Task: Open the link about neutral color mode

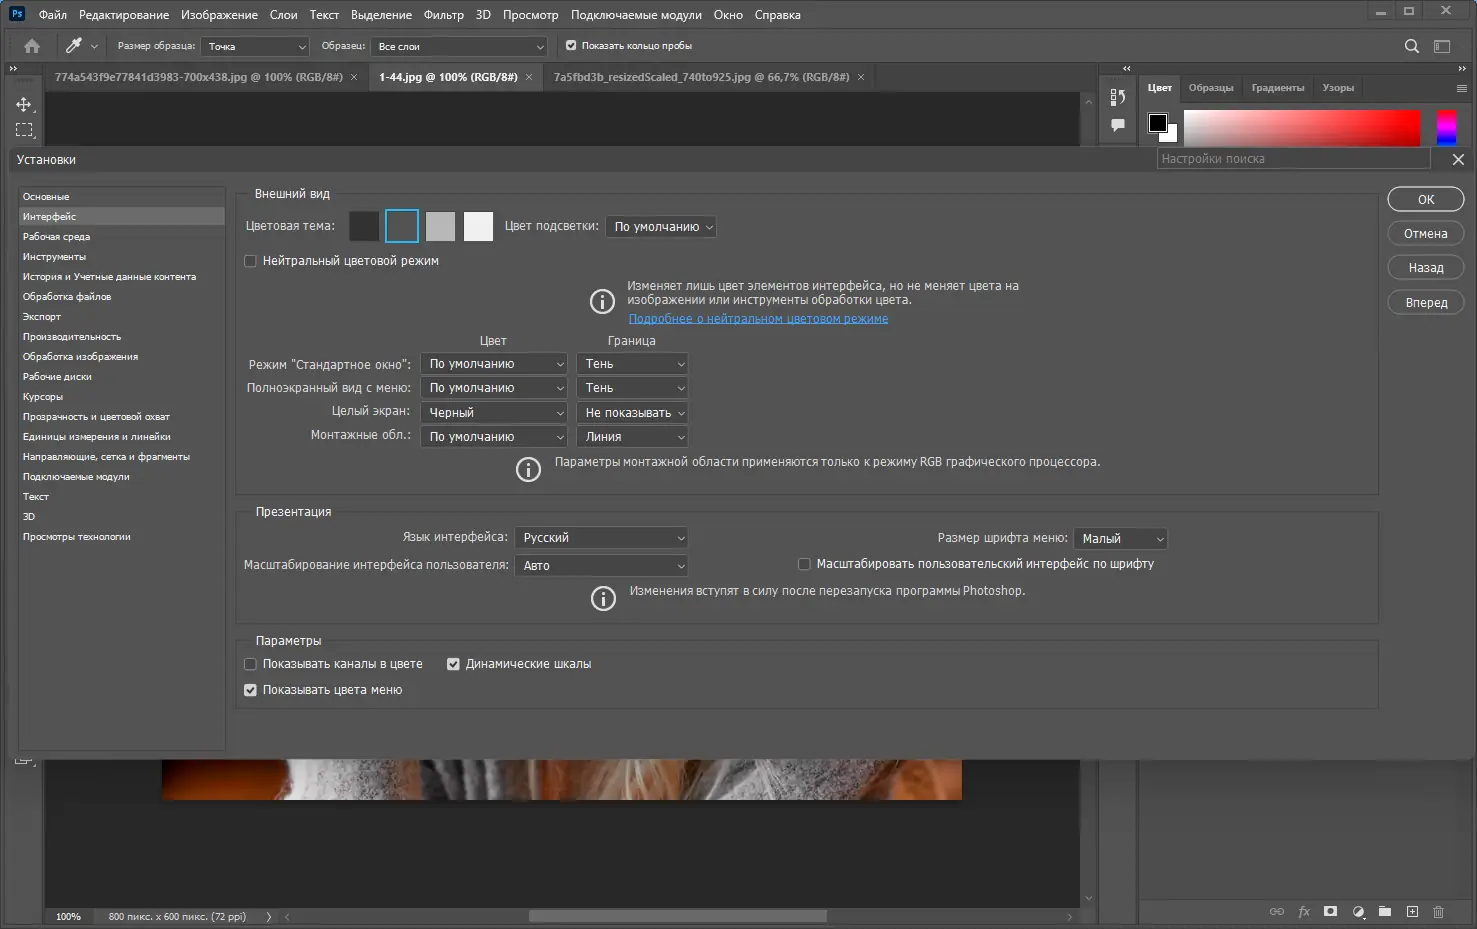Action: pos(758,319)
